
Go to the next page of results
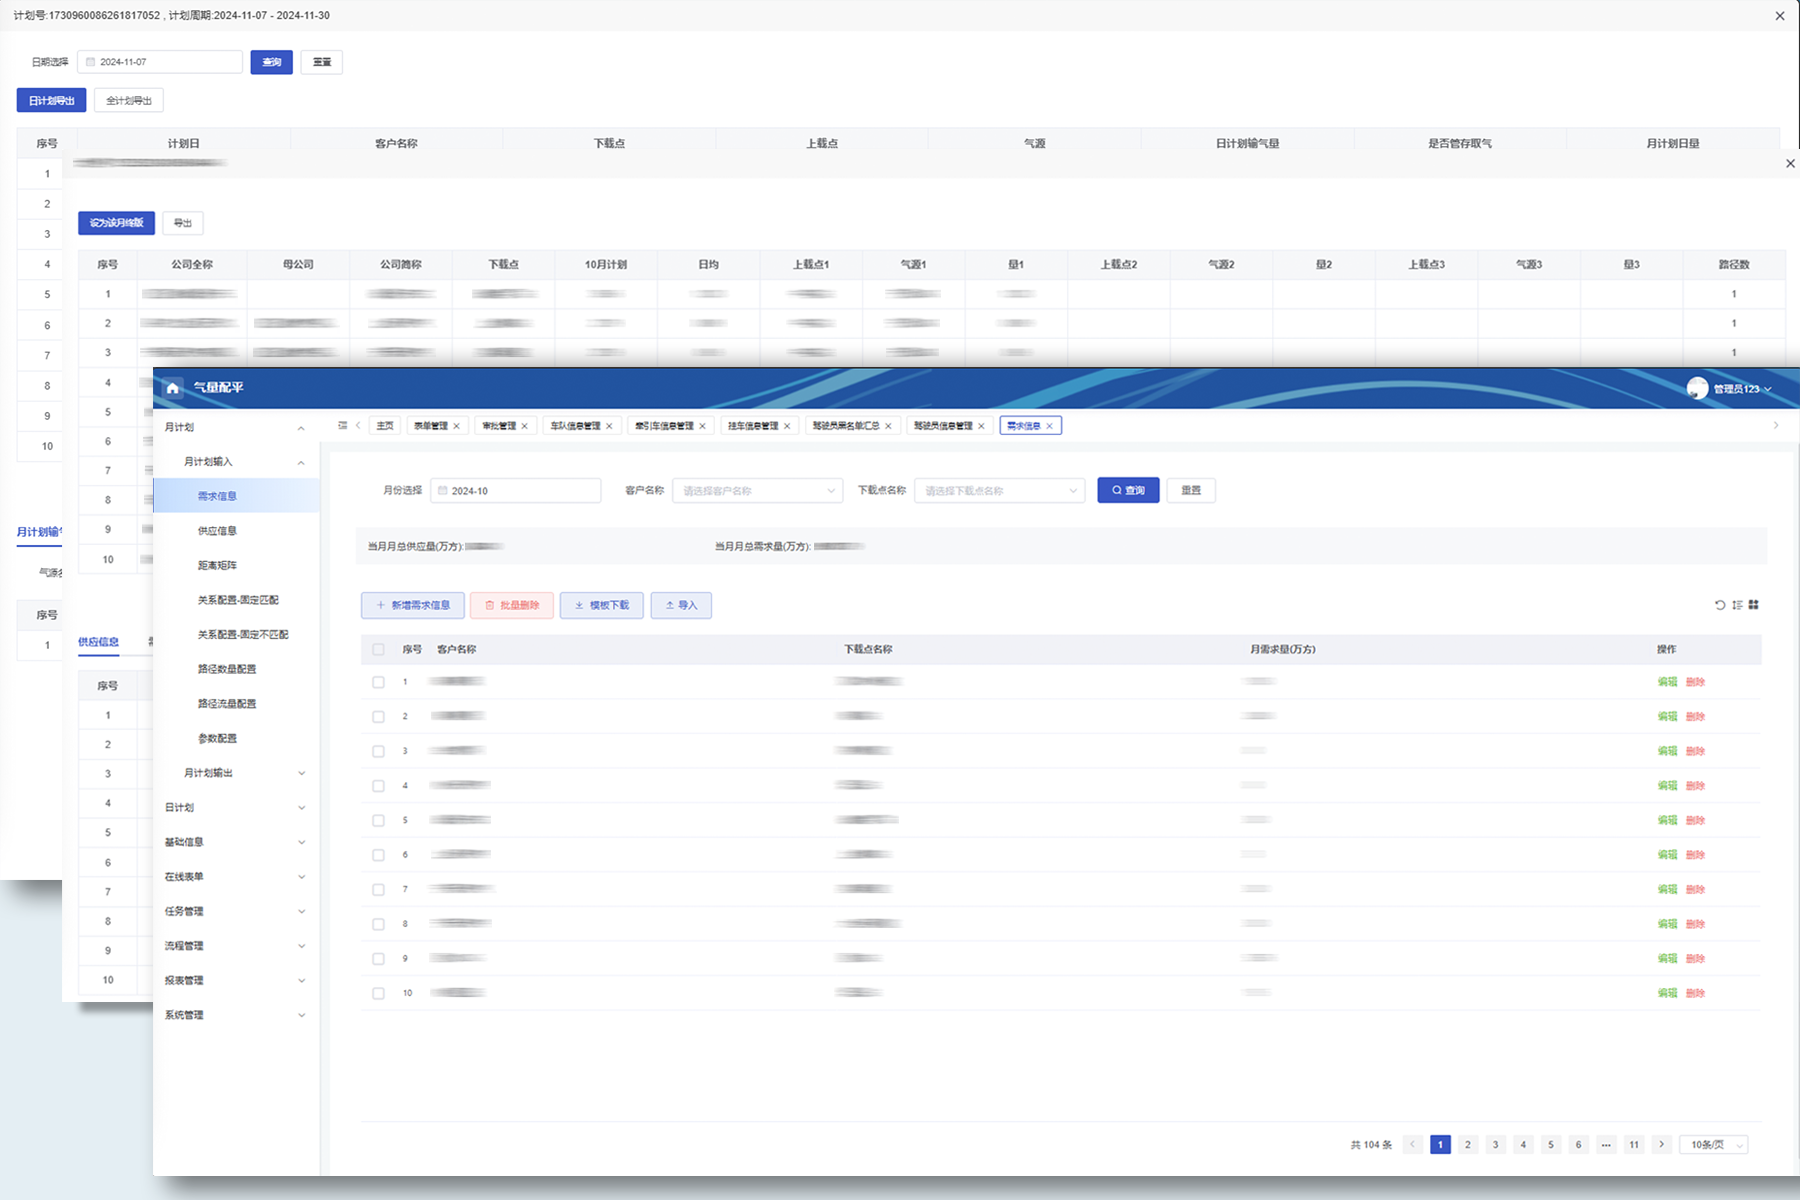coord(1662,1145)
